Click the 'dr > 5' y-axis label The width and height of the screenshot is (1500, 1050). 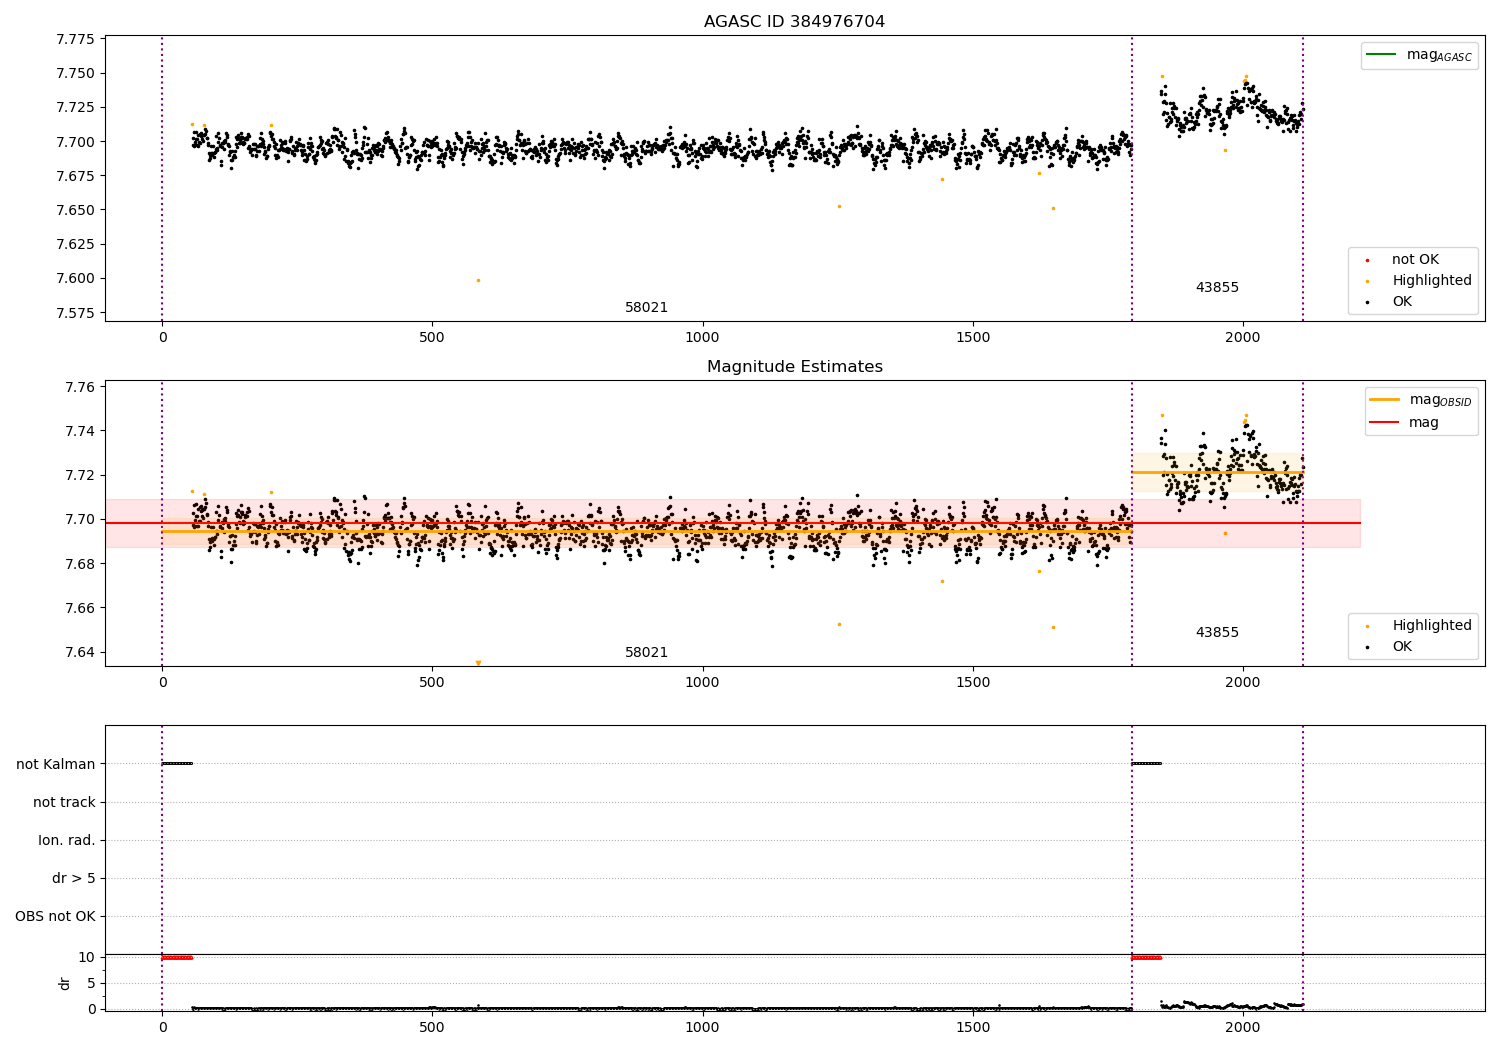pos(74,878)
